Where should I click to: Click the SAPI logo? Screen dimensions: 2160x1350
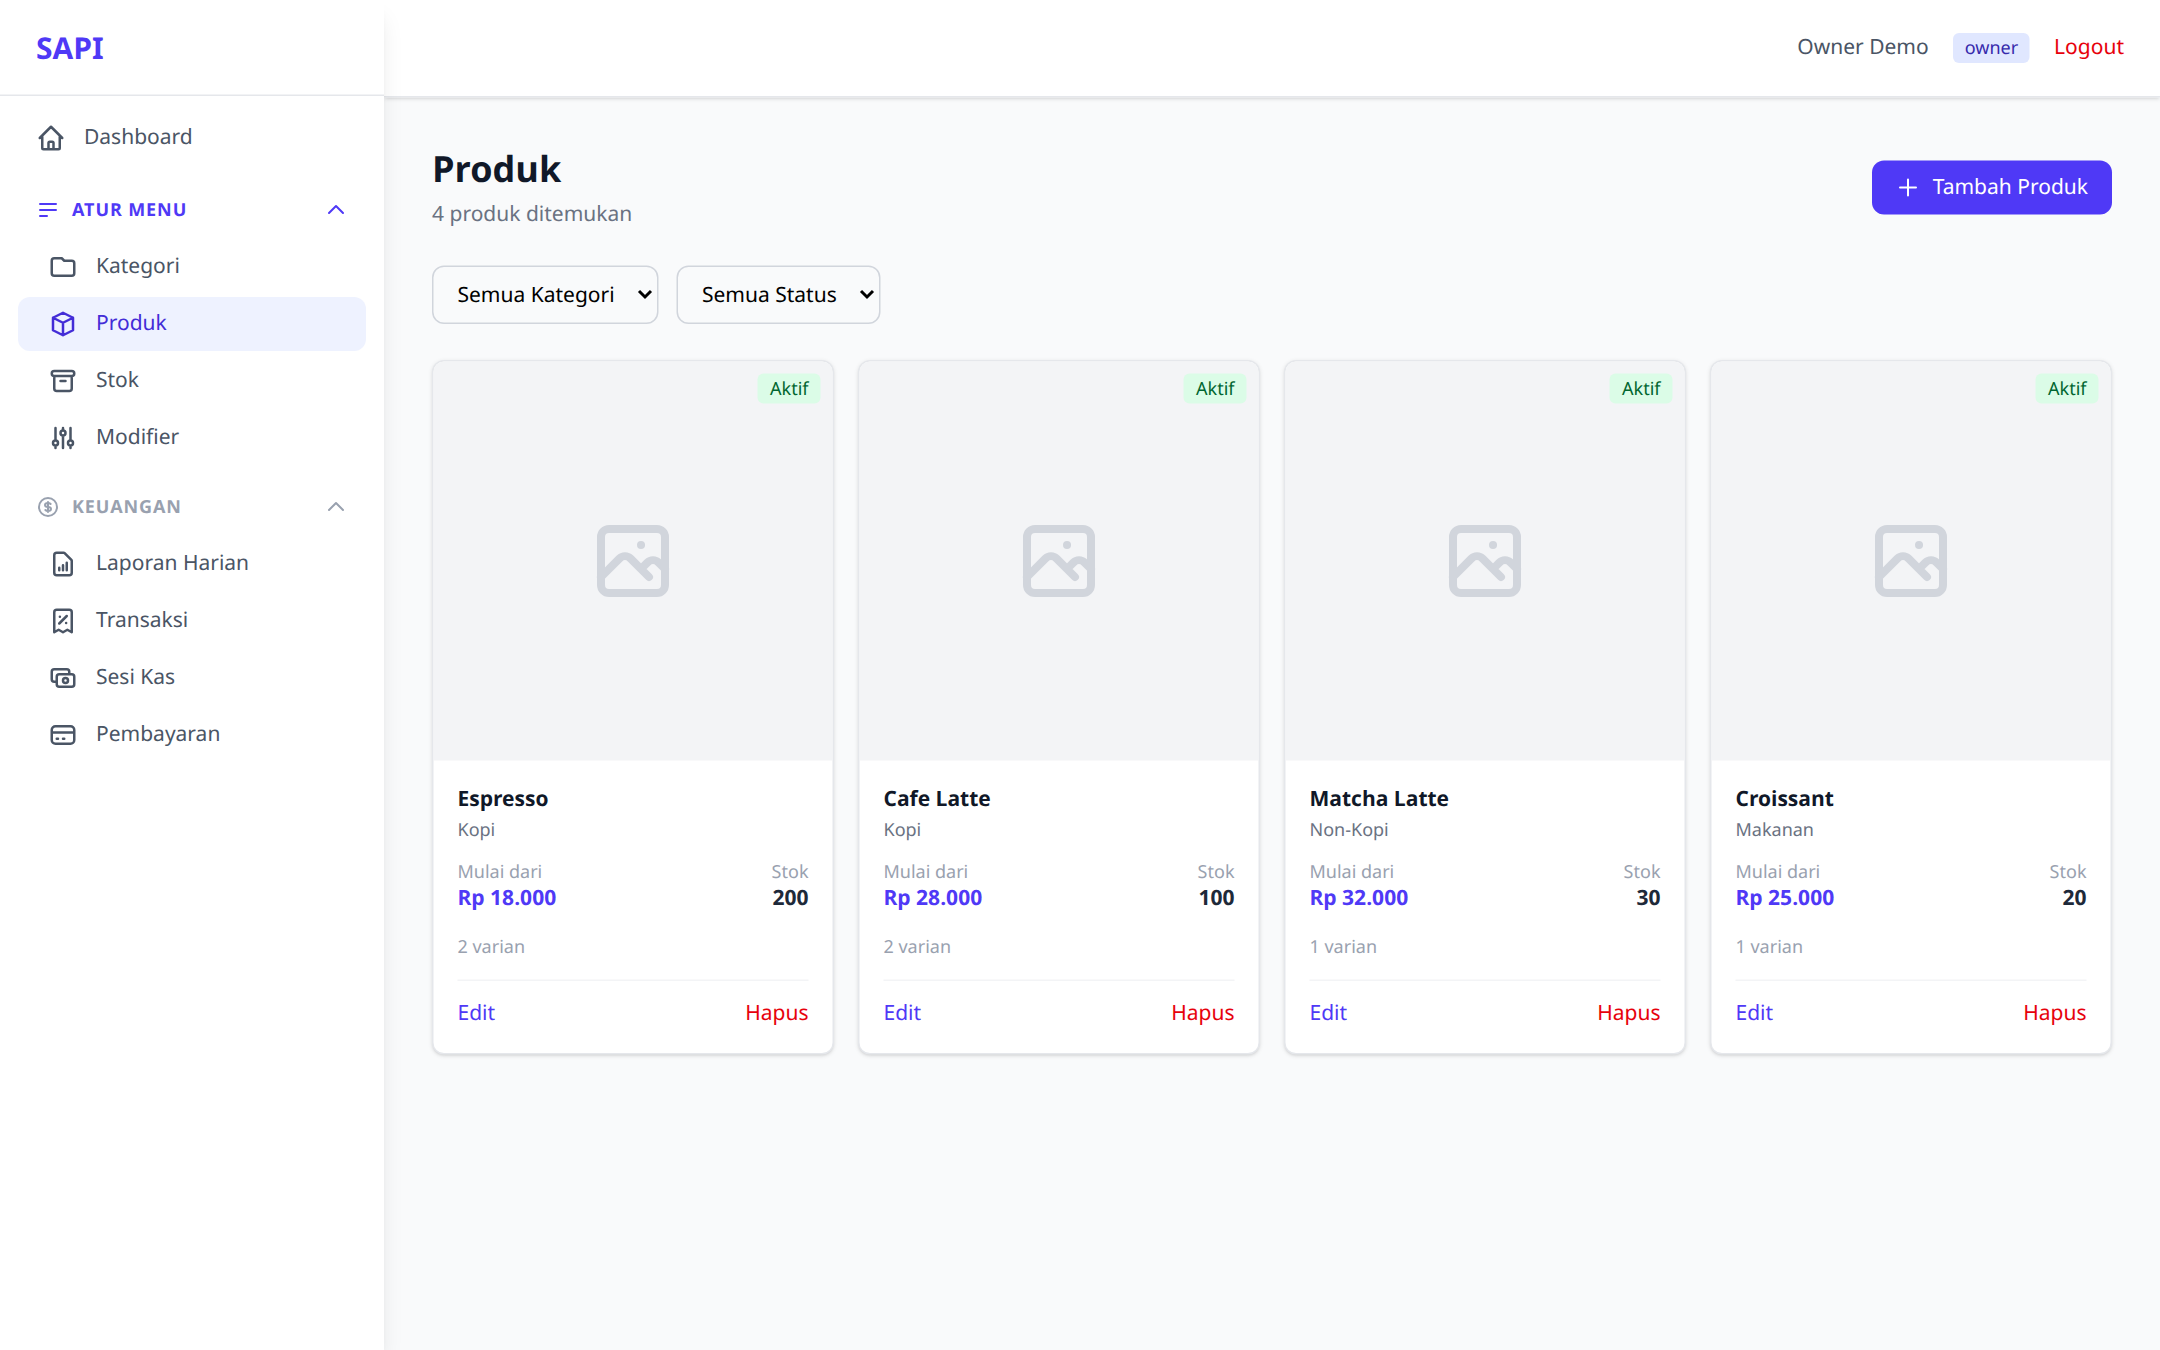point(70,48)
